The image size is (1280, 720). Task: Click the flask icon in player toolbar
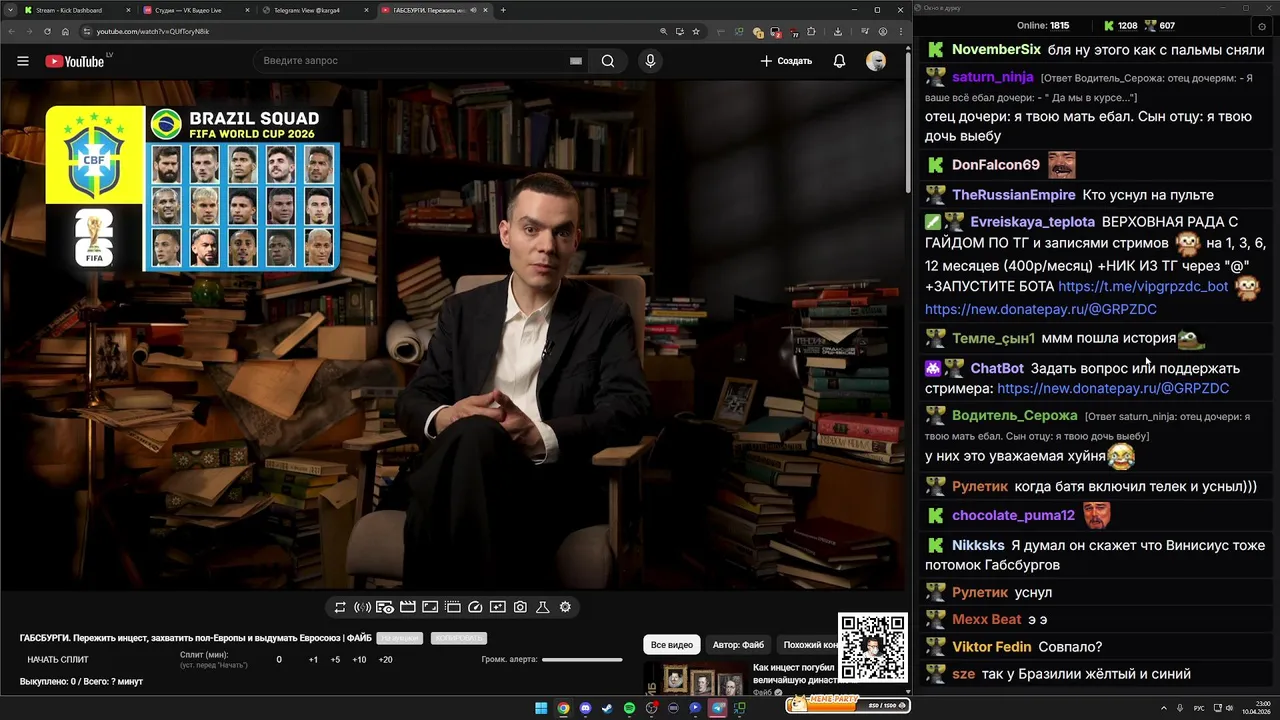pos(543,607)
